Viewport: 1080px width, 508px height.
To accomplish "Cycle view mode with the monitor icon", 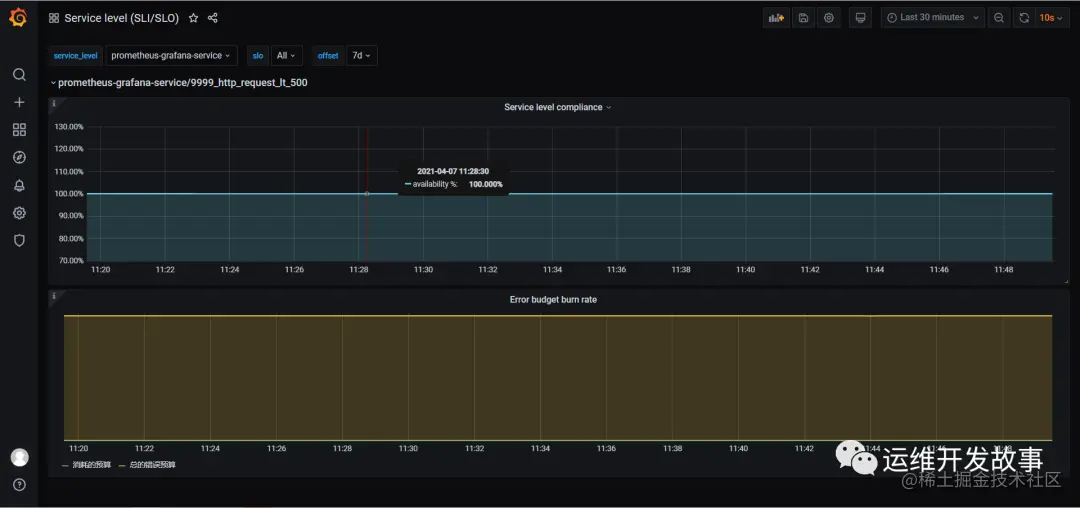I will click(860, 18).
